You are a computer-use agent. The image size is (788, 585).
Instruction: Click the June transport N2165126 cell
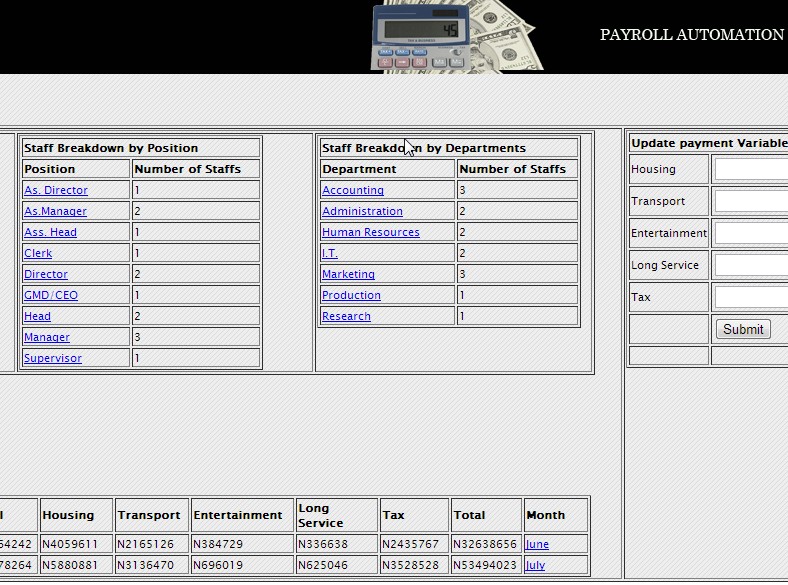click(x=152, y=544)
